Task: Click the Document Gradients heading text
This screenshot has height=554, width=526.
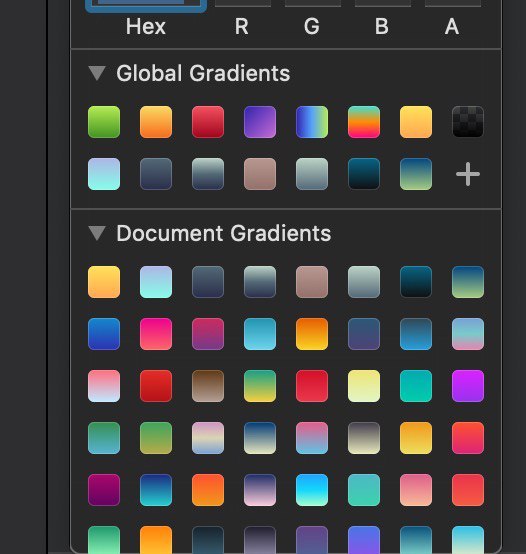Action: point(224,233)
